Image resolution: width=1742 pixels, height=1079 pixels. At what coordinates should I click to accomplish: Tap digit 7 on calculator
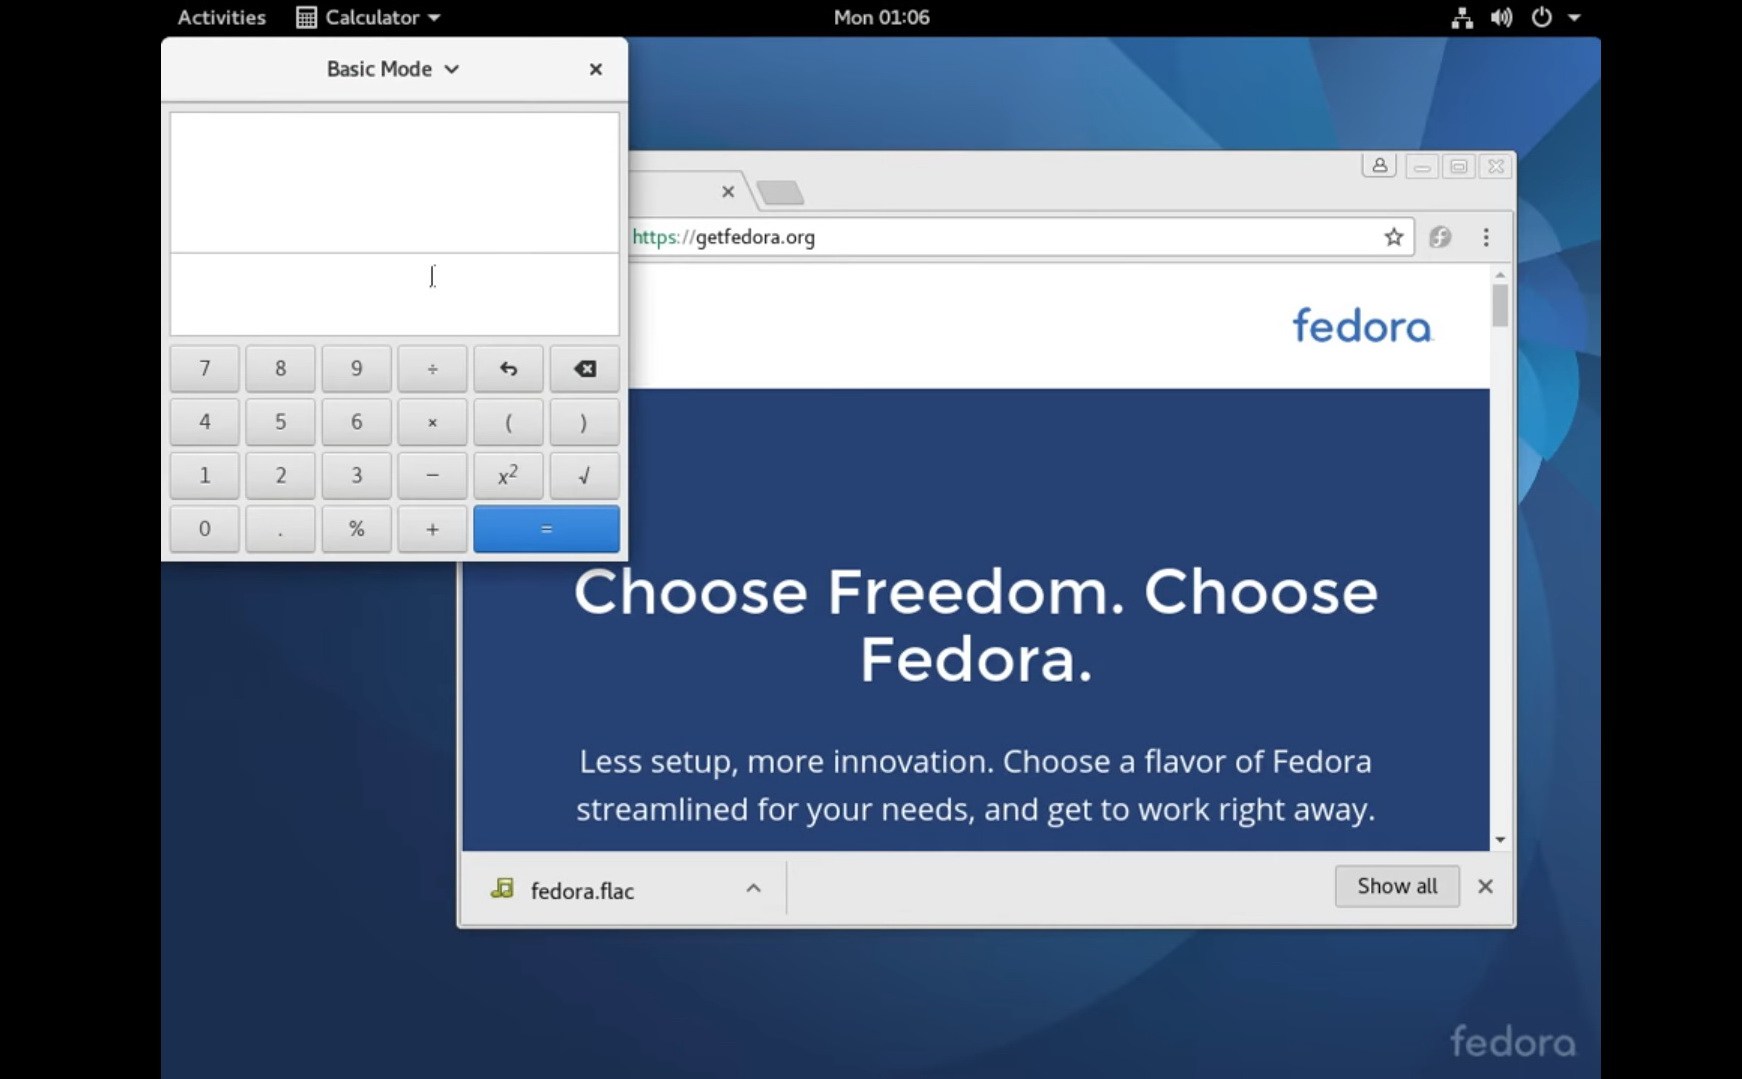[x=204, y=369]
